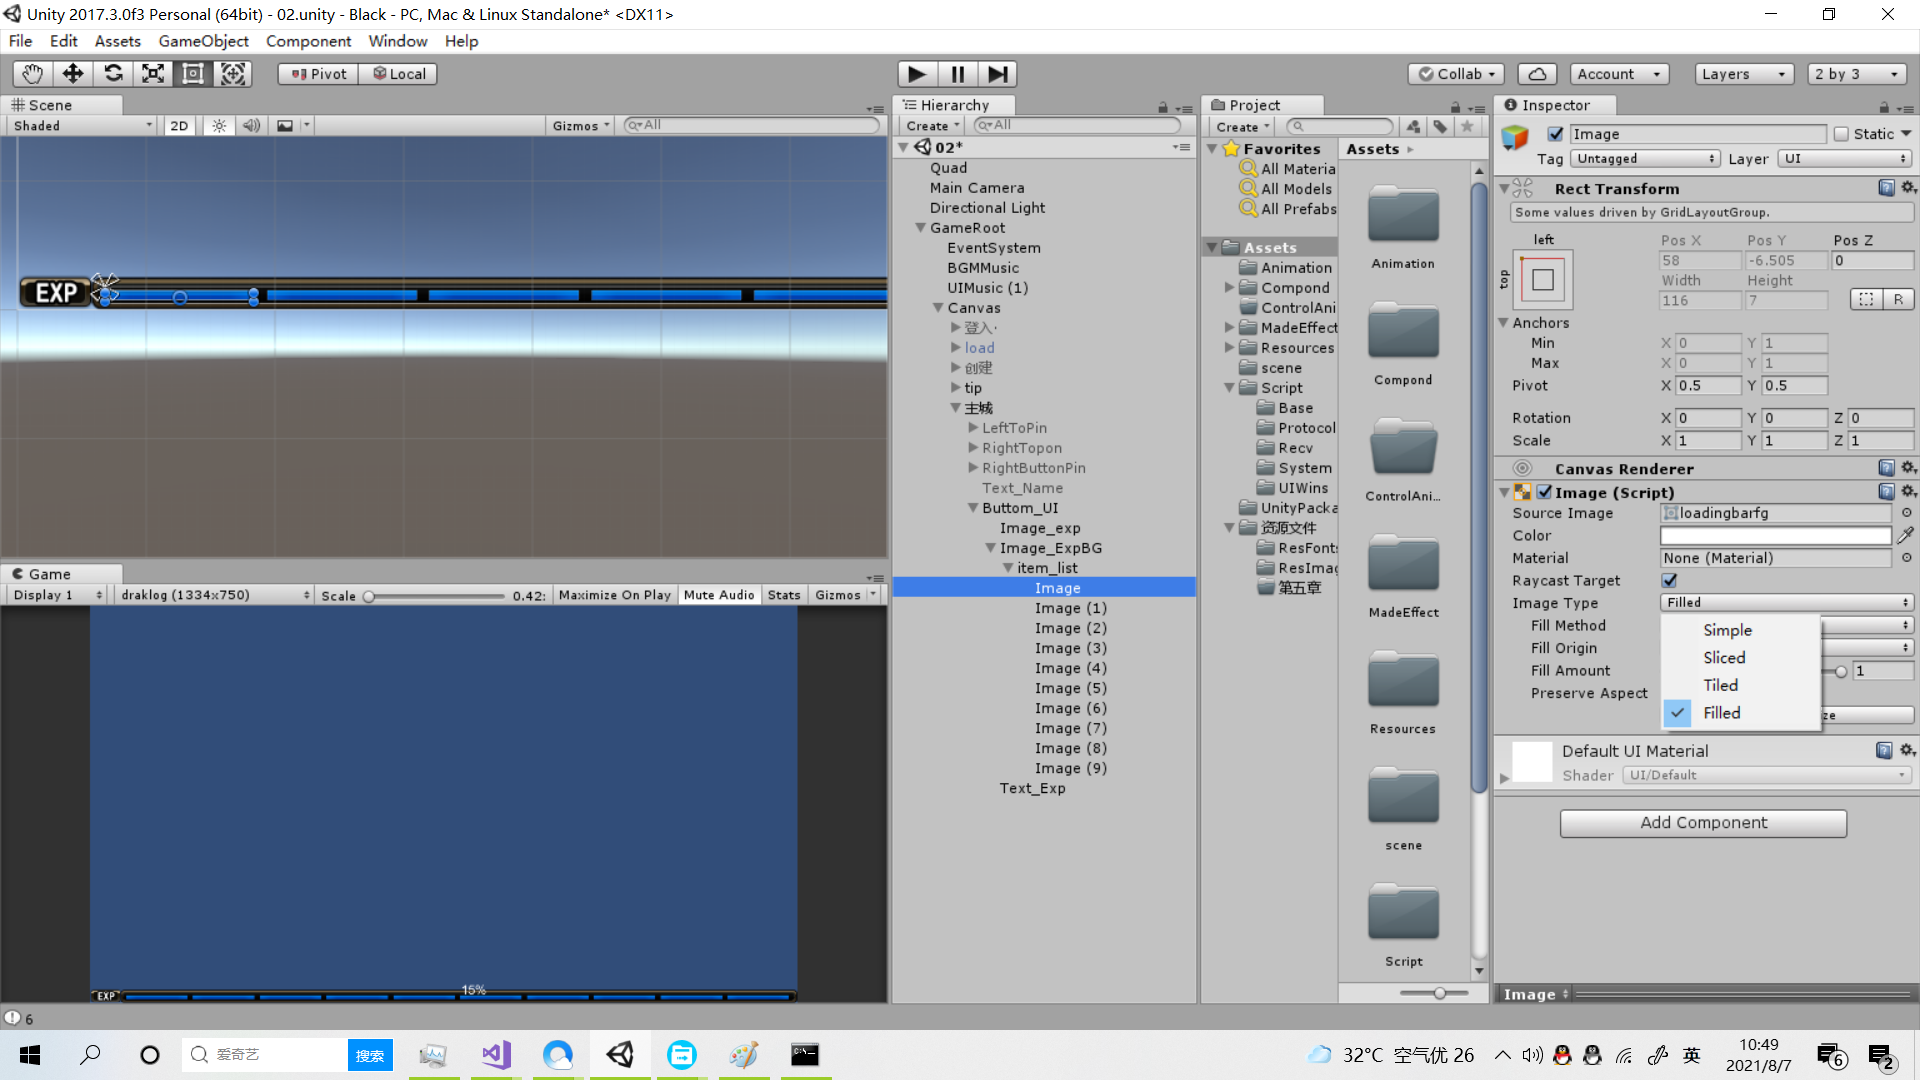Select the Hand tool in the toolbar

tap(31, 73)
